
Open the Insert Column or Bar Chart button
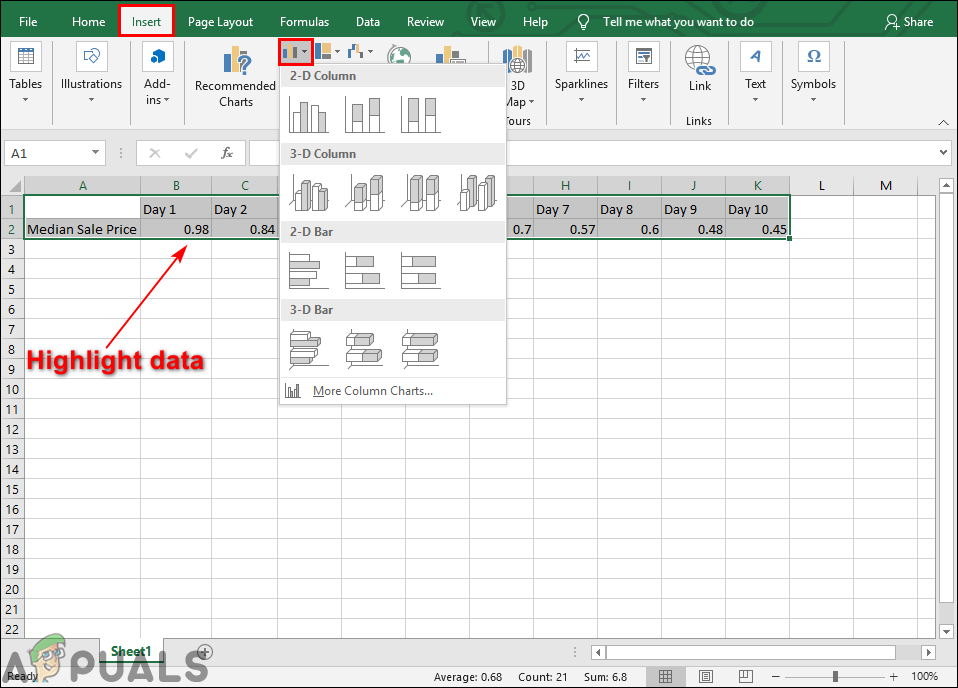296,53
